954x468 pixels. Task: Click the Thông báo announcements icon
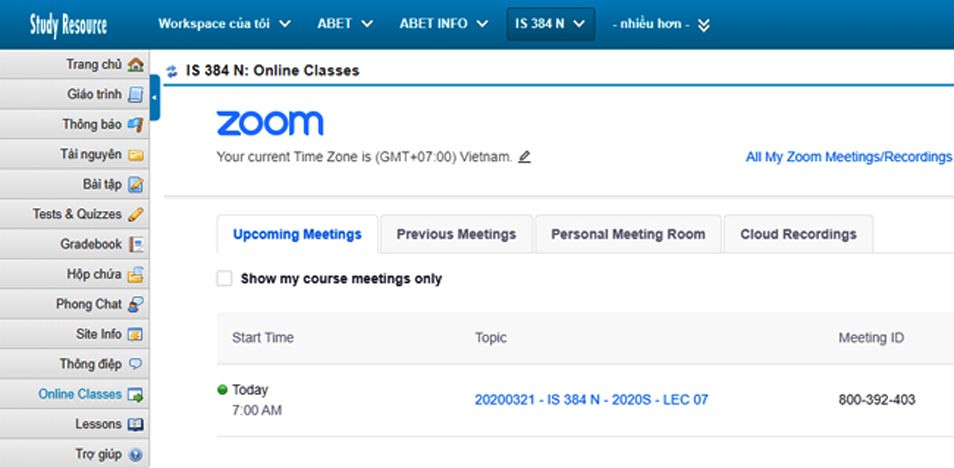(x=136, y=125)
